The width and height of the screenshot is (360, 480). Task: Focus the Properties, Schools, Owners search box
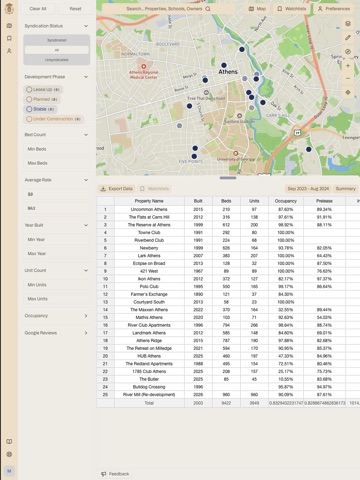tap(168, 9)
